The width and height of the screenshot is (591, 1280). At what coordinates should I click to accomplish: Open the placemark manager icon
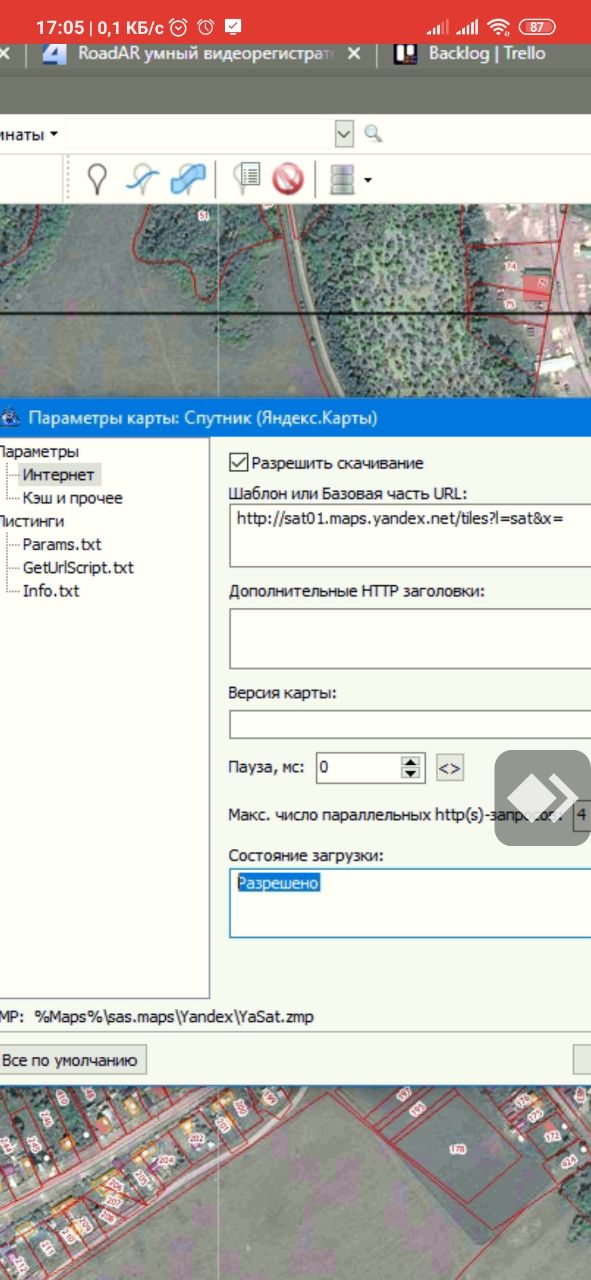point(246,179)
